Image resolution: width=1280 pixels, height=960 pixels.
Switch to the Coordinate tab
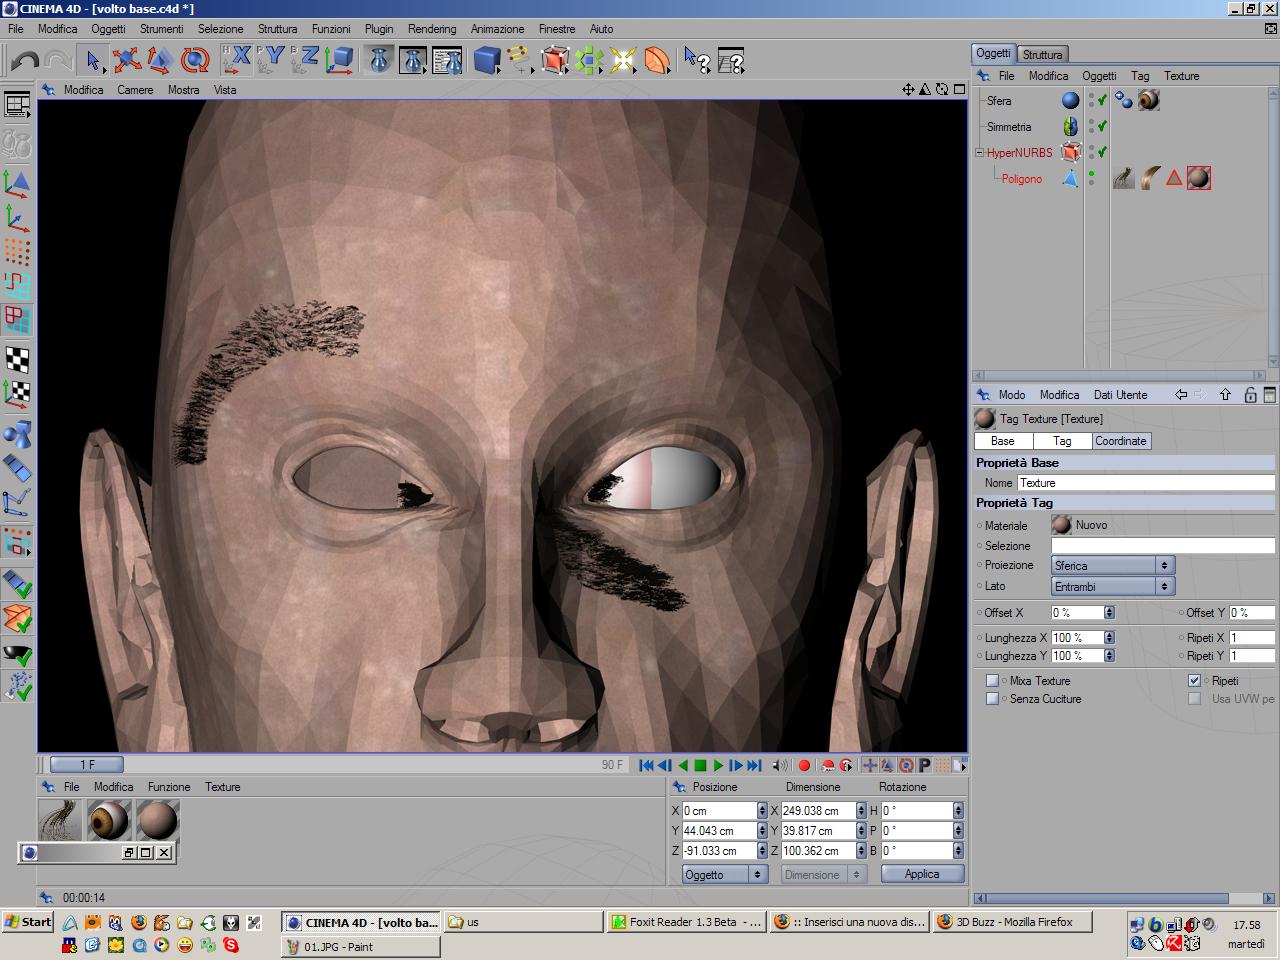pyautogui.click(x=1120, y=441)
